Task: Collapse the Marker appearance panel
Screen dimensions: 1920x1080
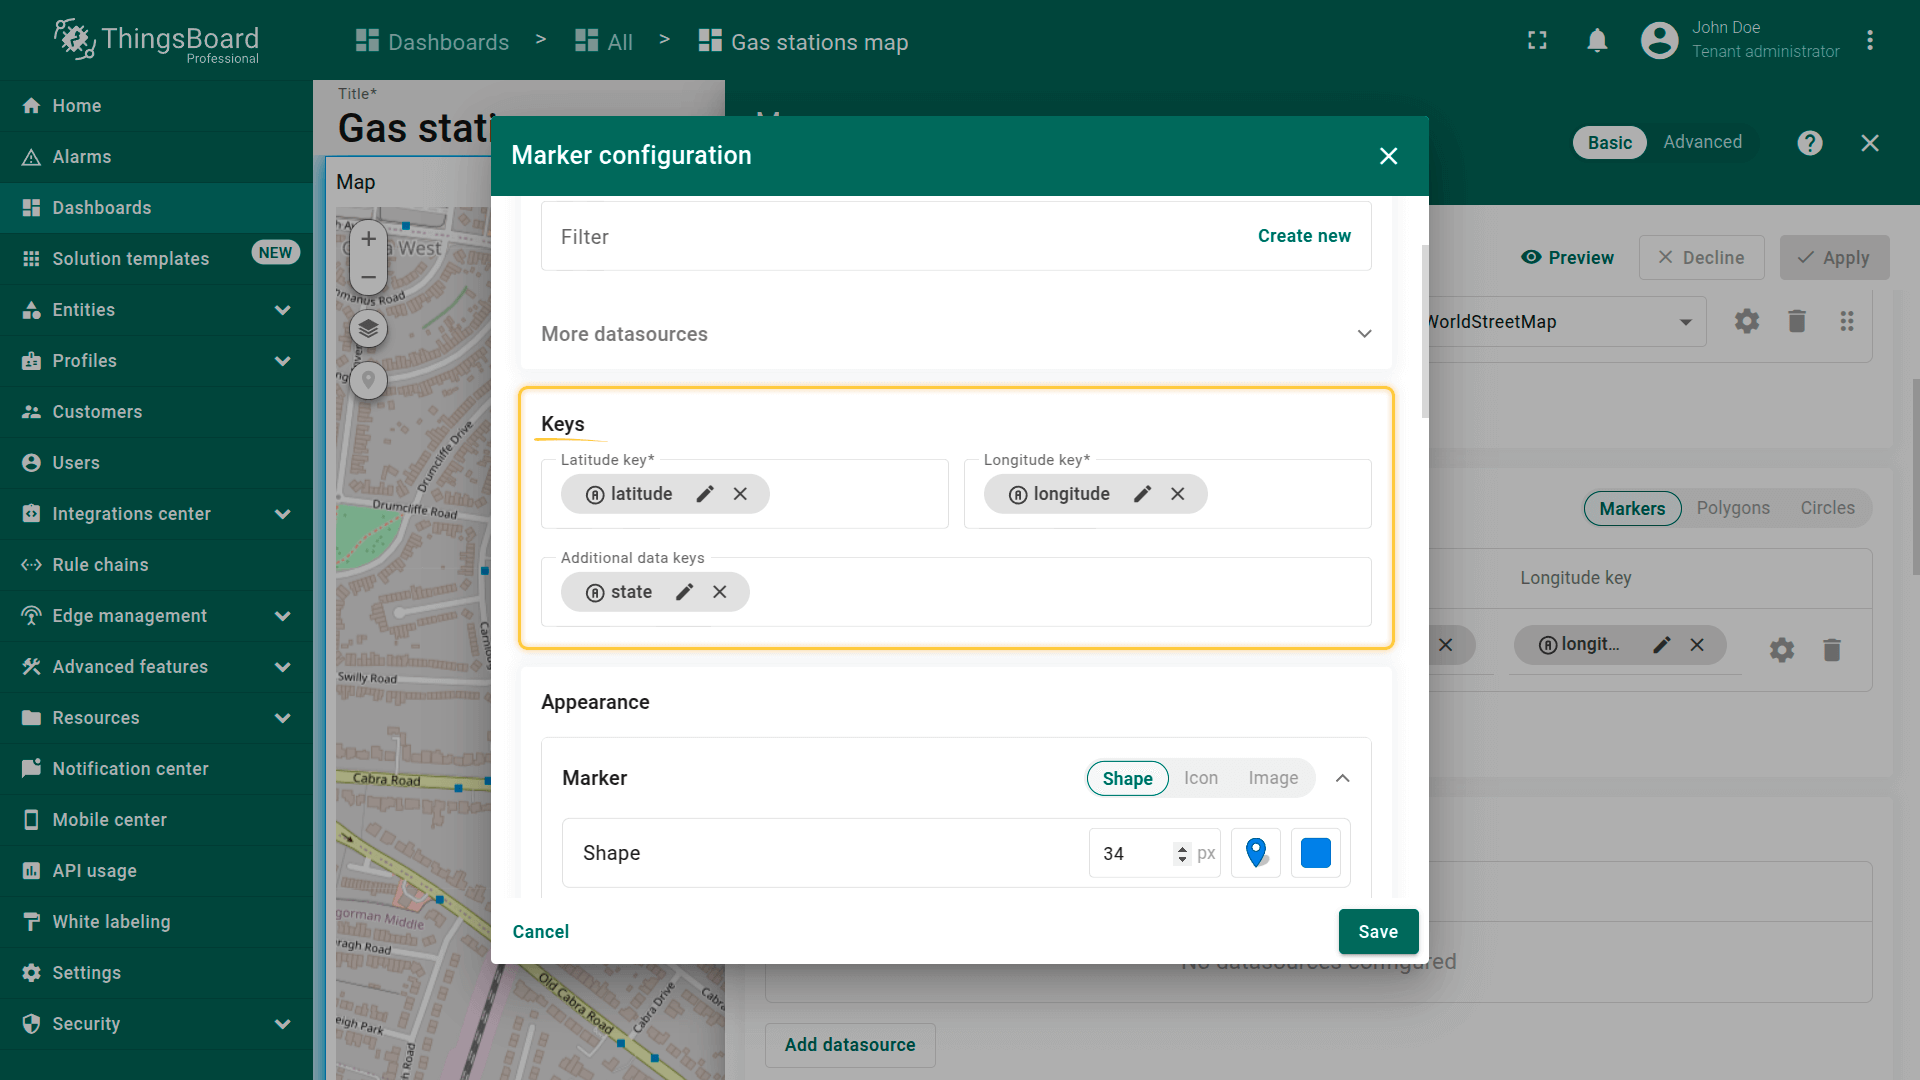Action: point(1343,778)
